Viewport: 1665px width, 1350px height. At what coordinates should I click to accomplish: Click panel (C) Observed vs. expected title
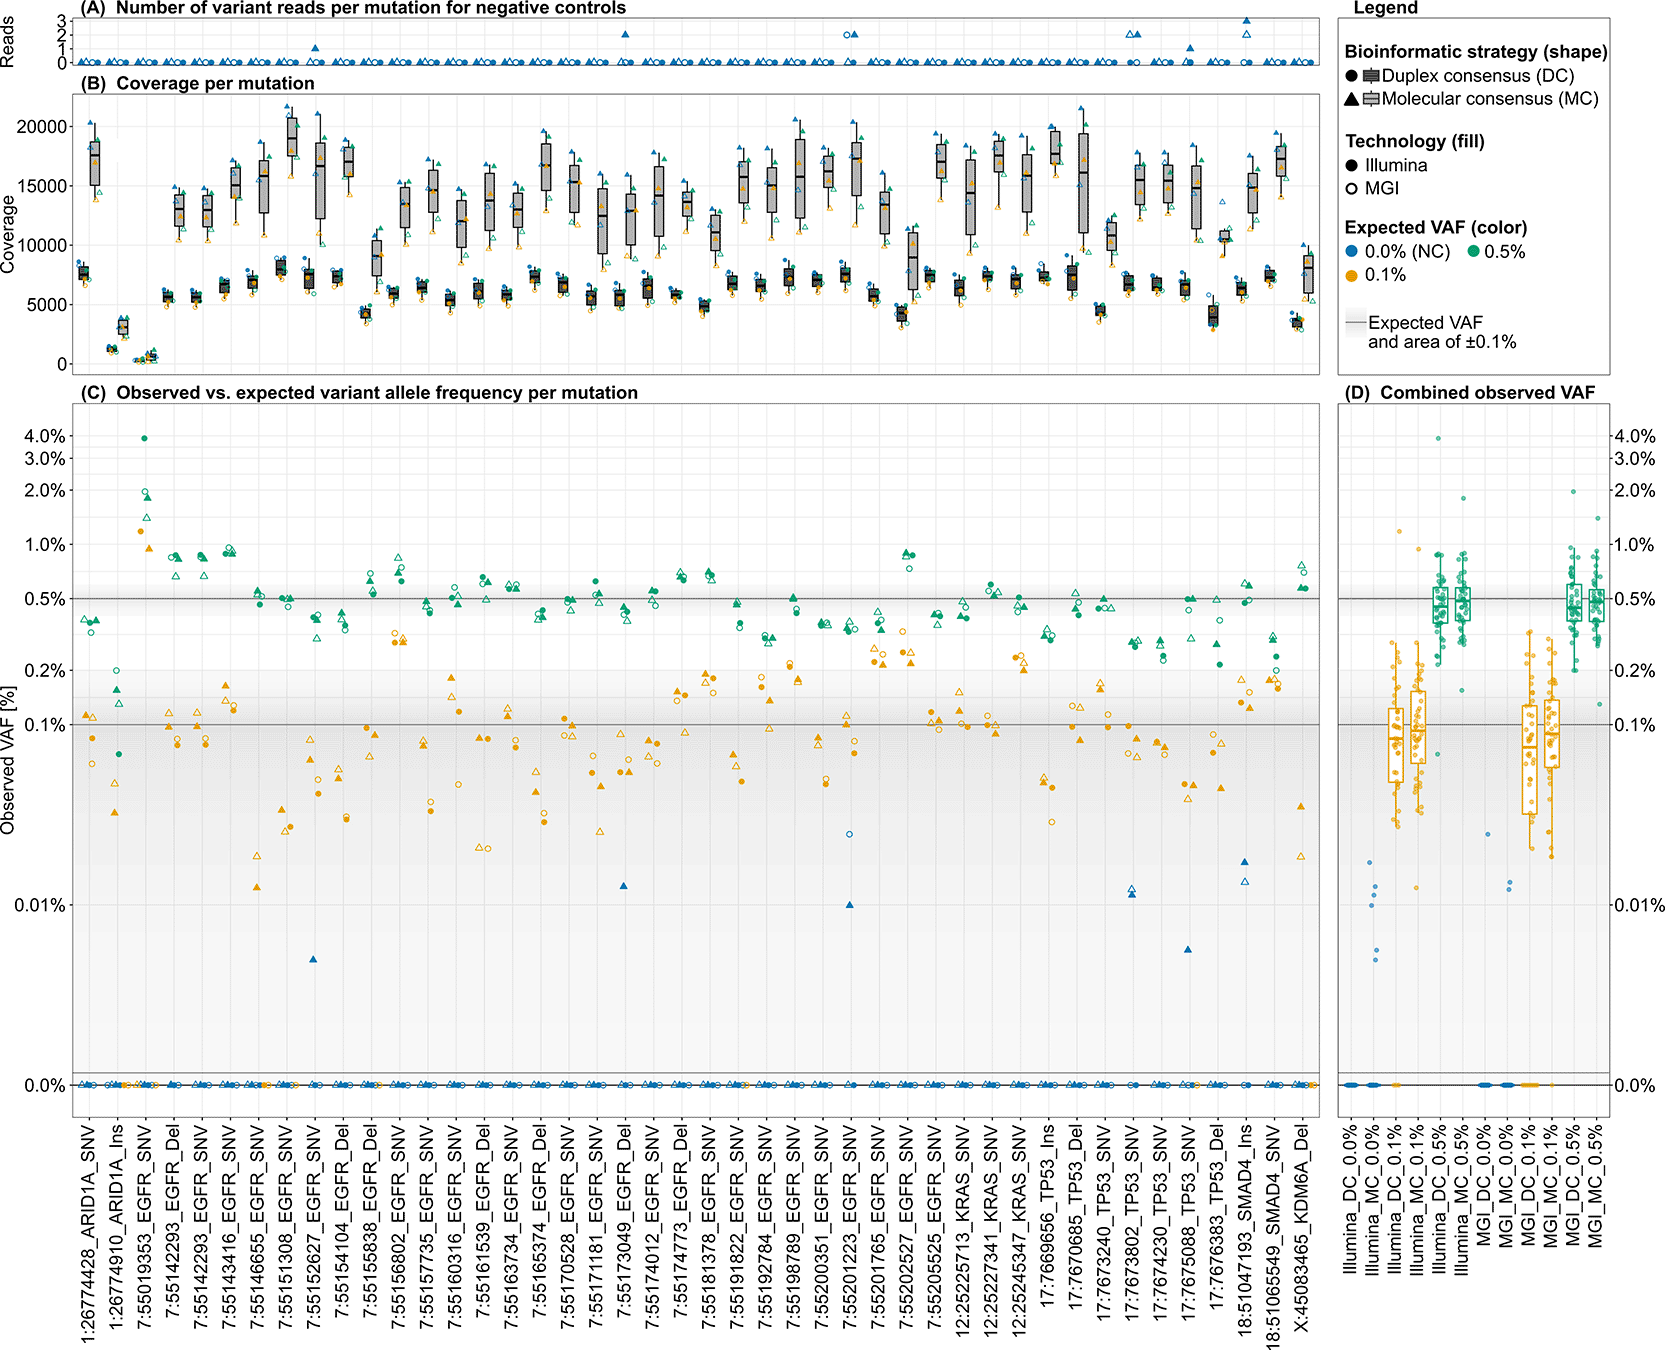point(359,393)
